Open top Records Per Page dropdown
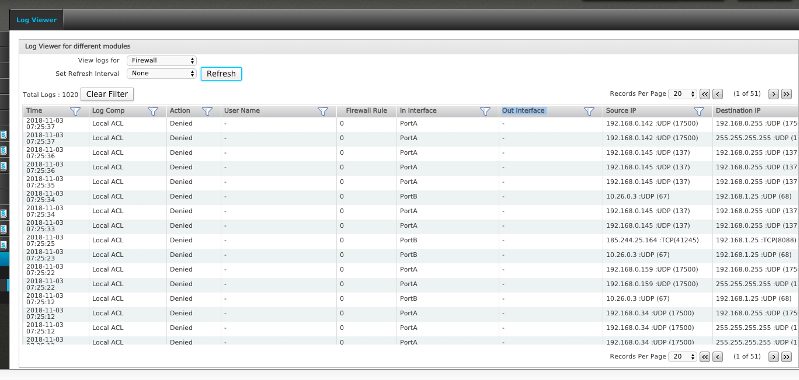The image size is (799, 380). (682, 94)
